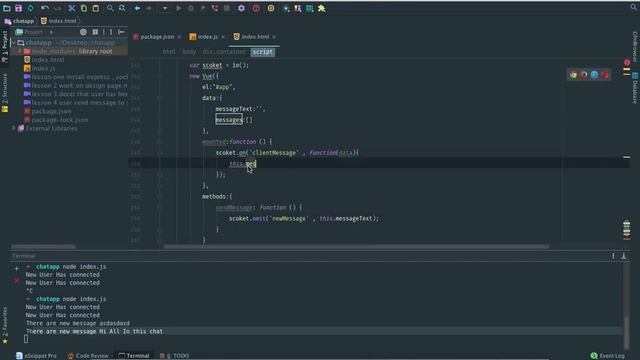The image size is (640, 360).
Task: Click the yellow circular toolbar icon
Action: [271, 8]
